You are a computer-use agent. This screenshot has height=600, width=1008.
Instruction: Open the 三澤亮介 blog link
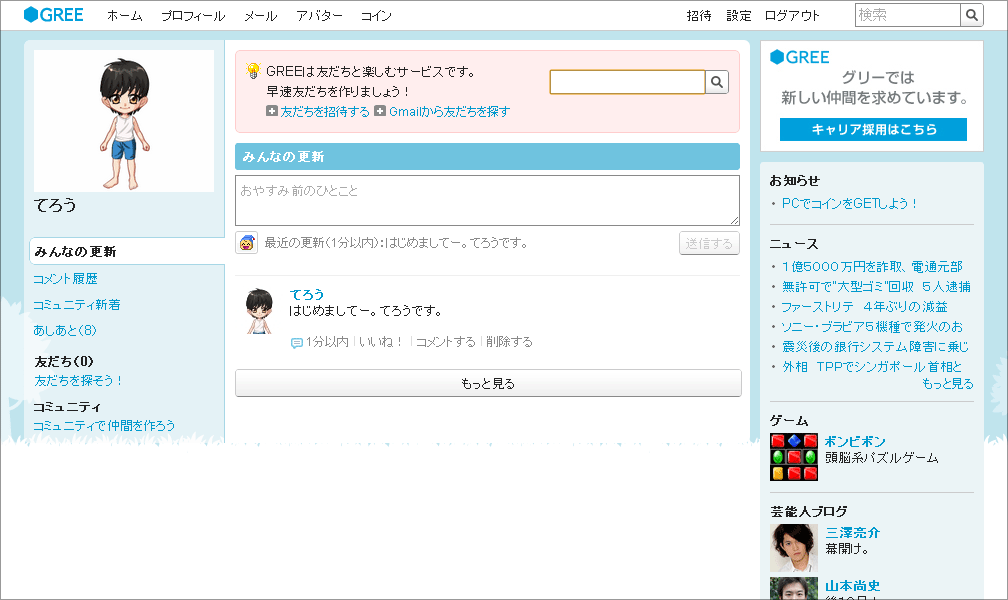click(852, 532)
